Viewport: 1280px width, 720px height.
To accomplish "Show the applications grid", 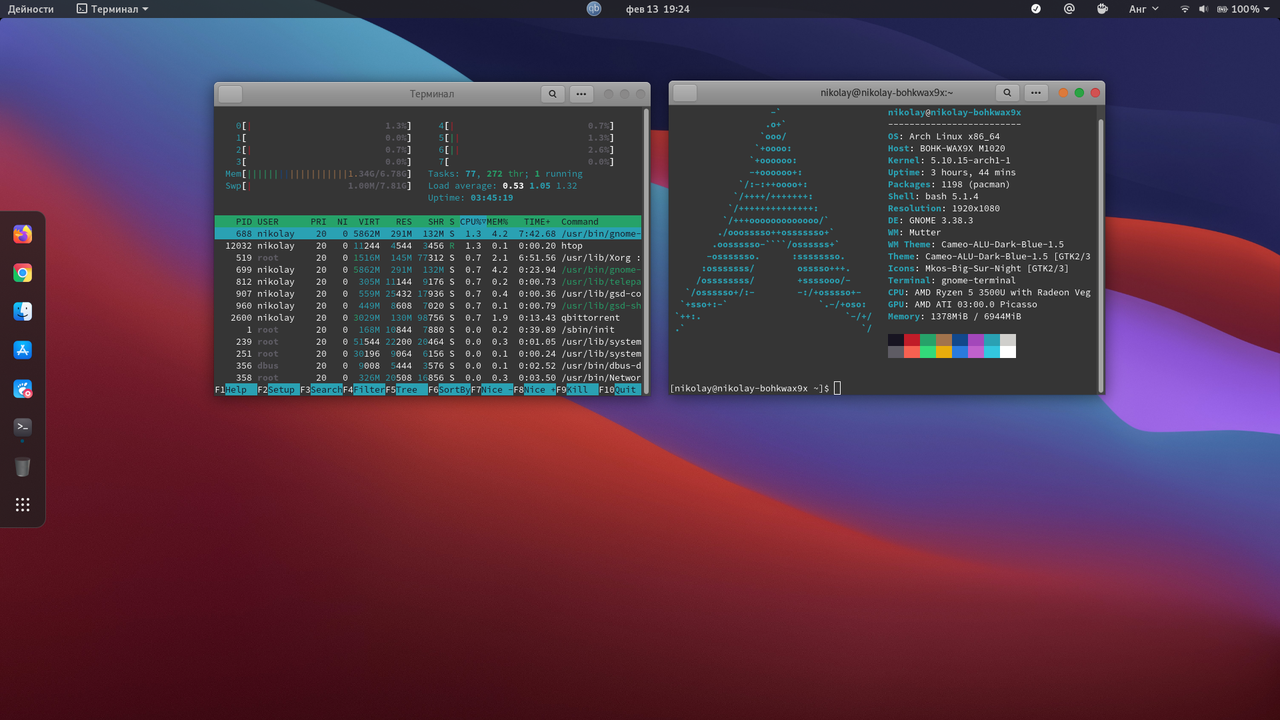I will (x=22, y=505).
